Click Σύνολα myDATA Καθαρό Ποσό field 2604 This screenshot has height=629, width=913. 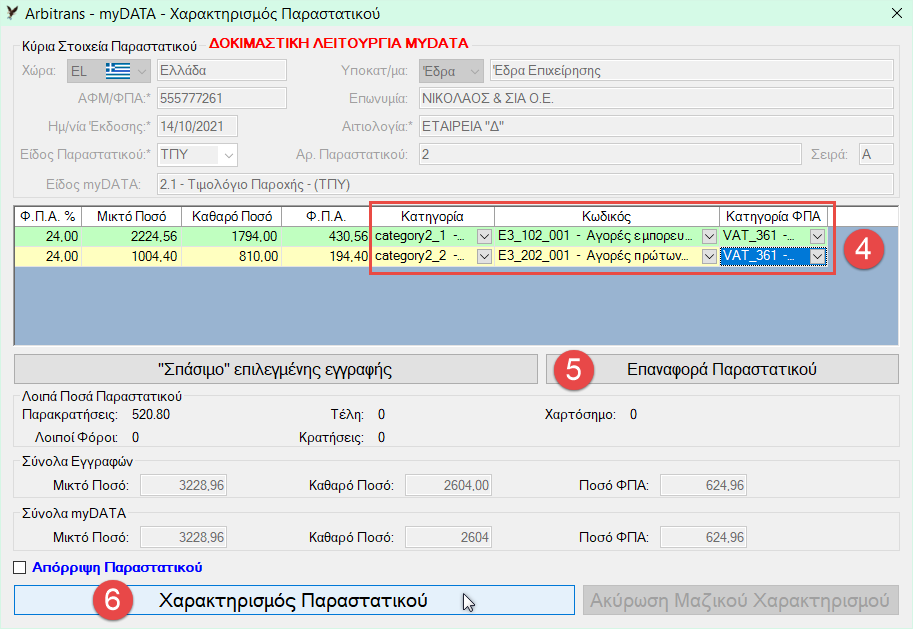point(448,537)
